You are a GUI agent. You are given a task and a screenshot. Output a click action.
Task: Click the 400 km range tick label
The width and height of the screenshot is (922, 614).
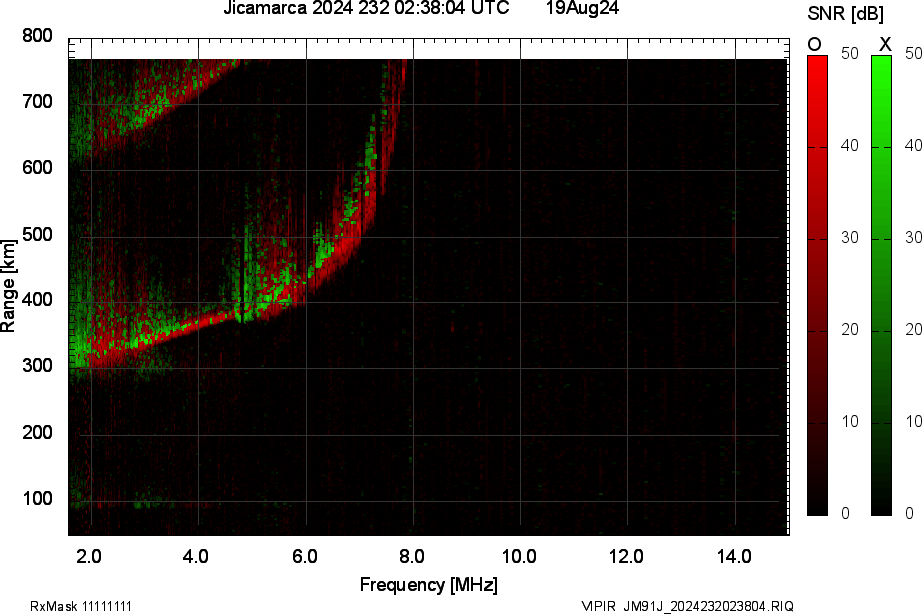click(x=37, y=300)
